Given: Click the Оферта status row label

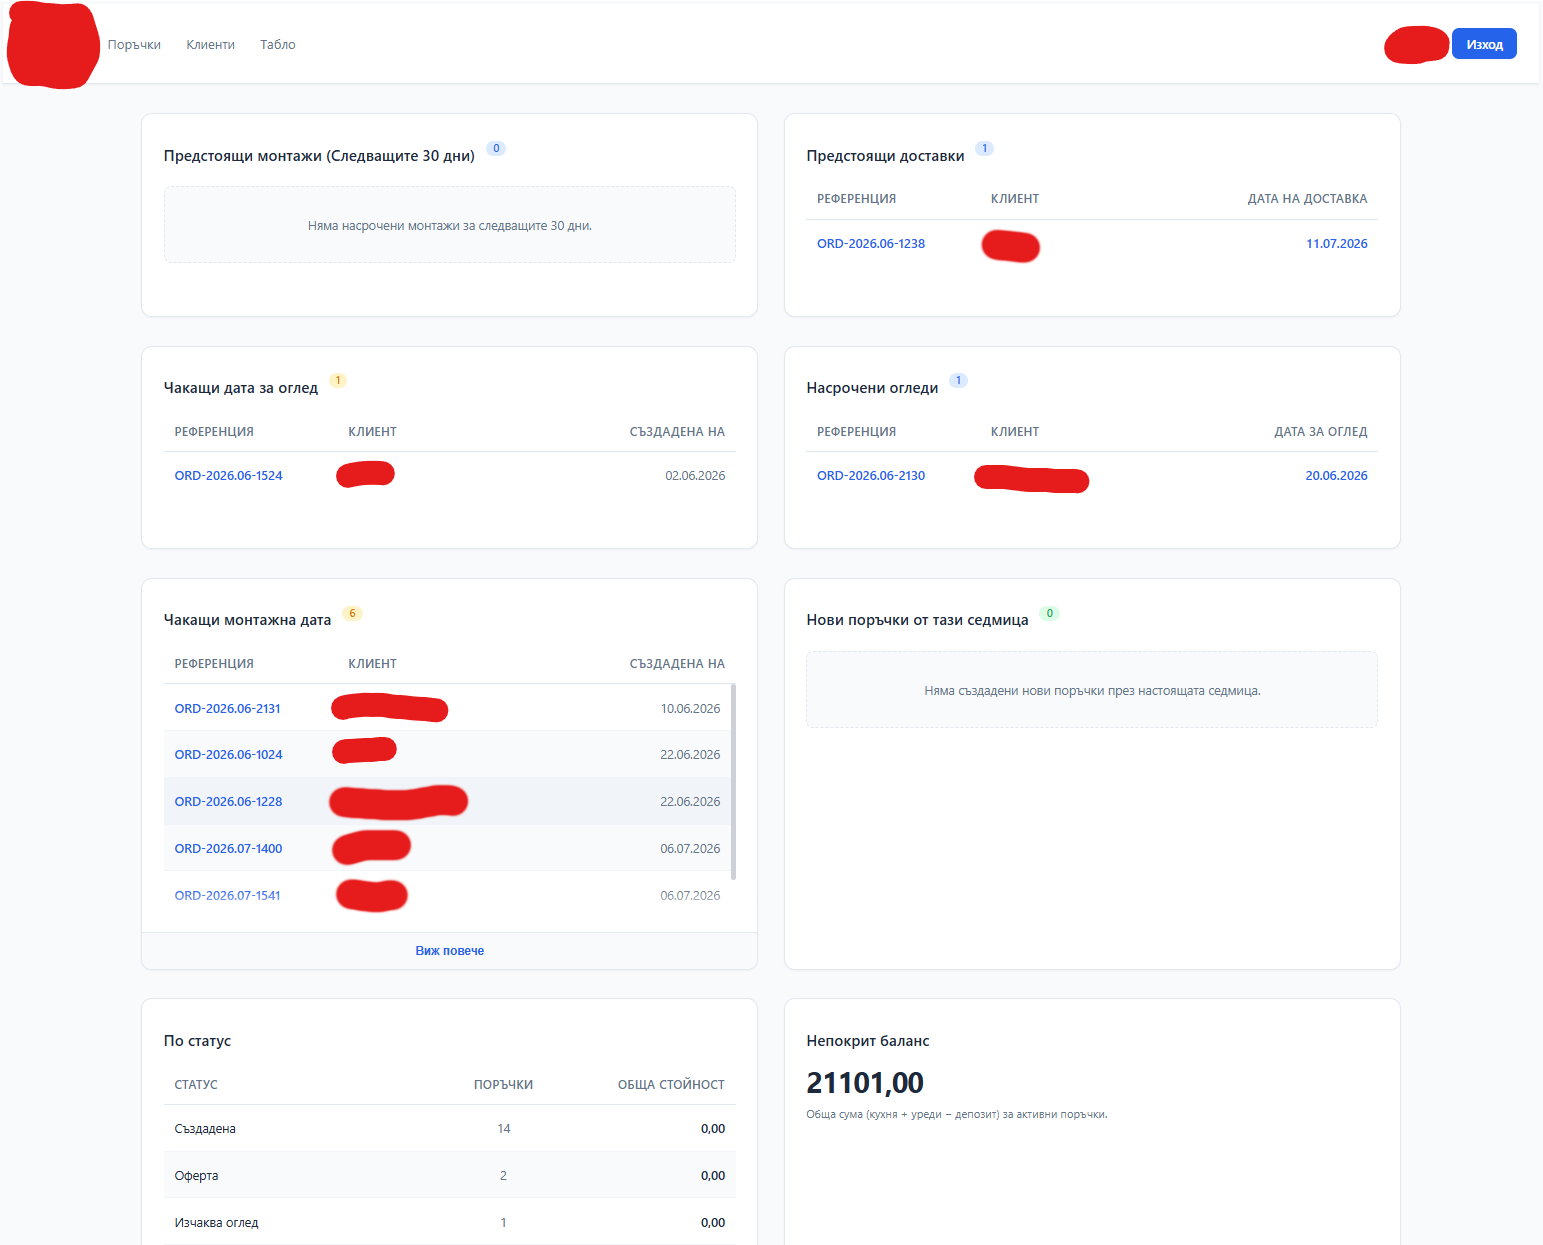Looking at the screenshot, I should tap(196, 1176).
